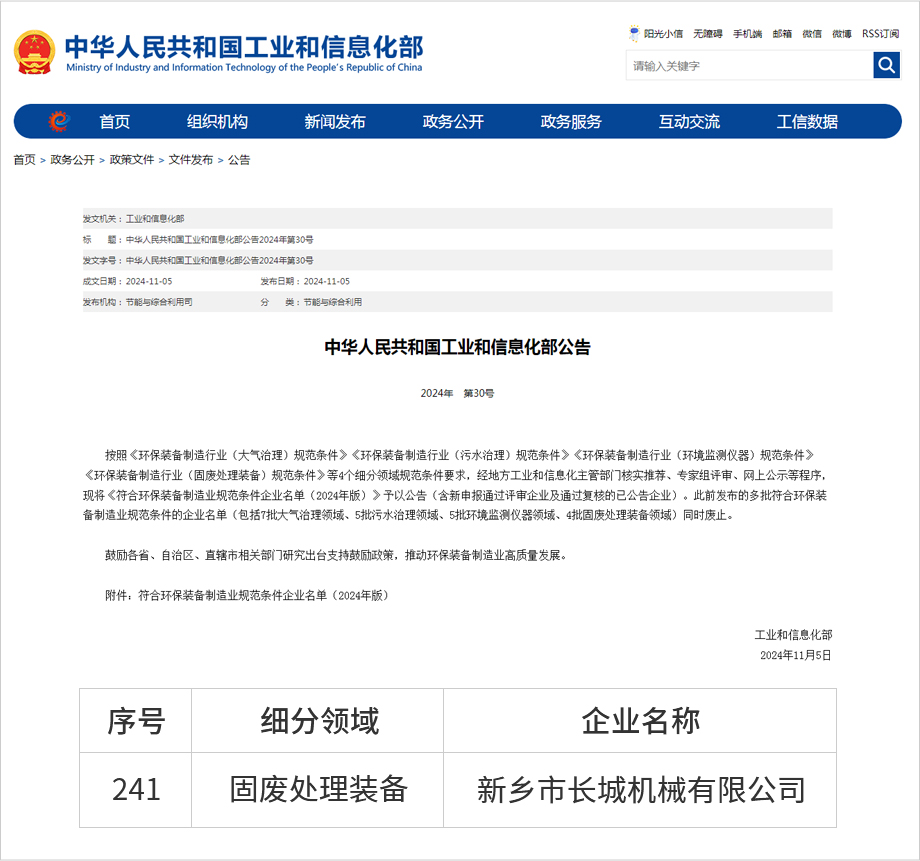920x861 pixels.
Task: Open the 阳光小信 robot assistant icon
Action: (x=634, y=34)
